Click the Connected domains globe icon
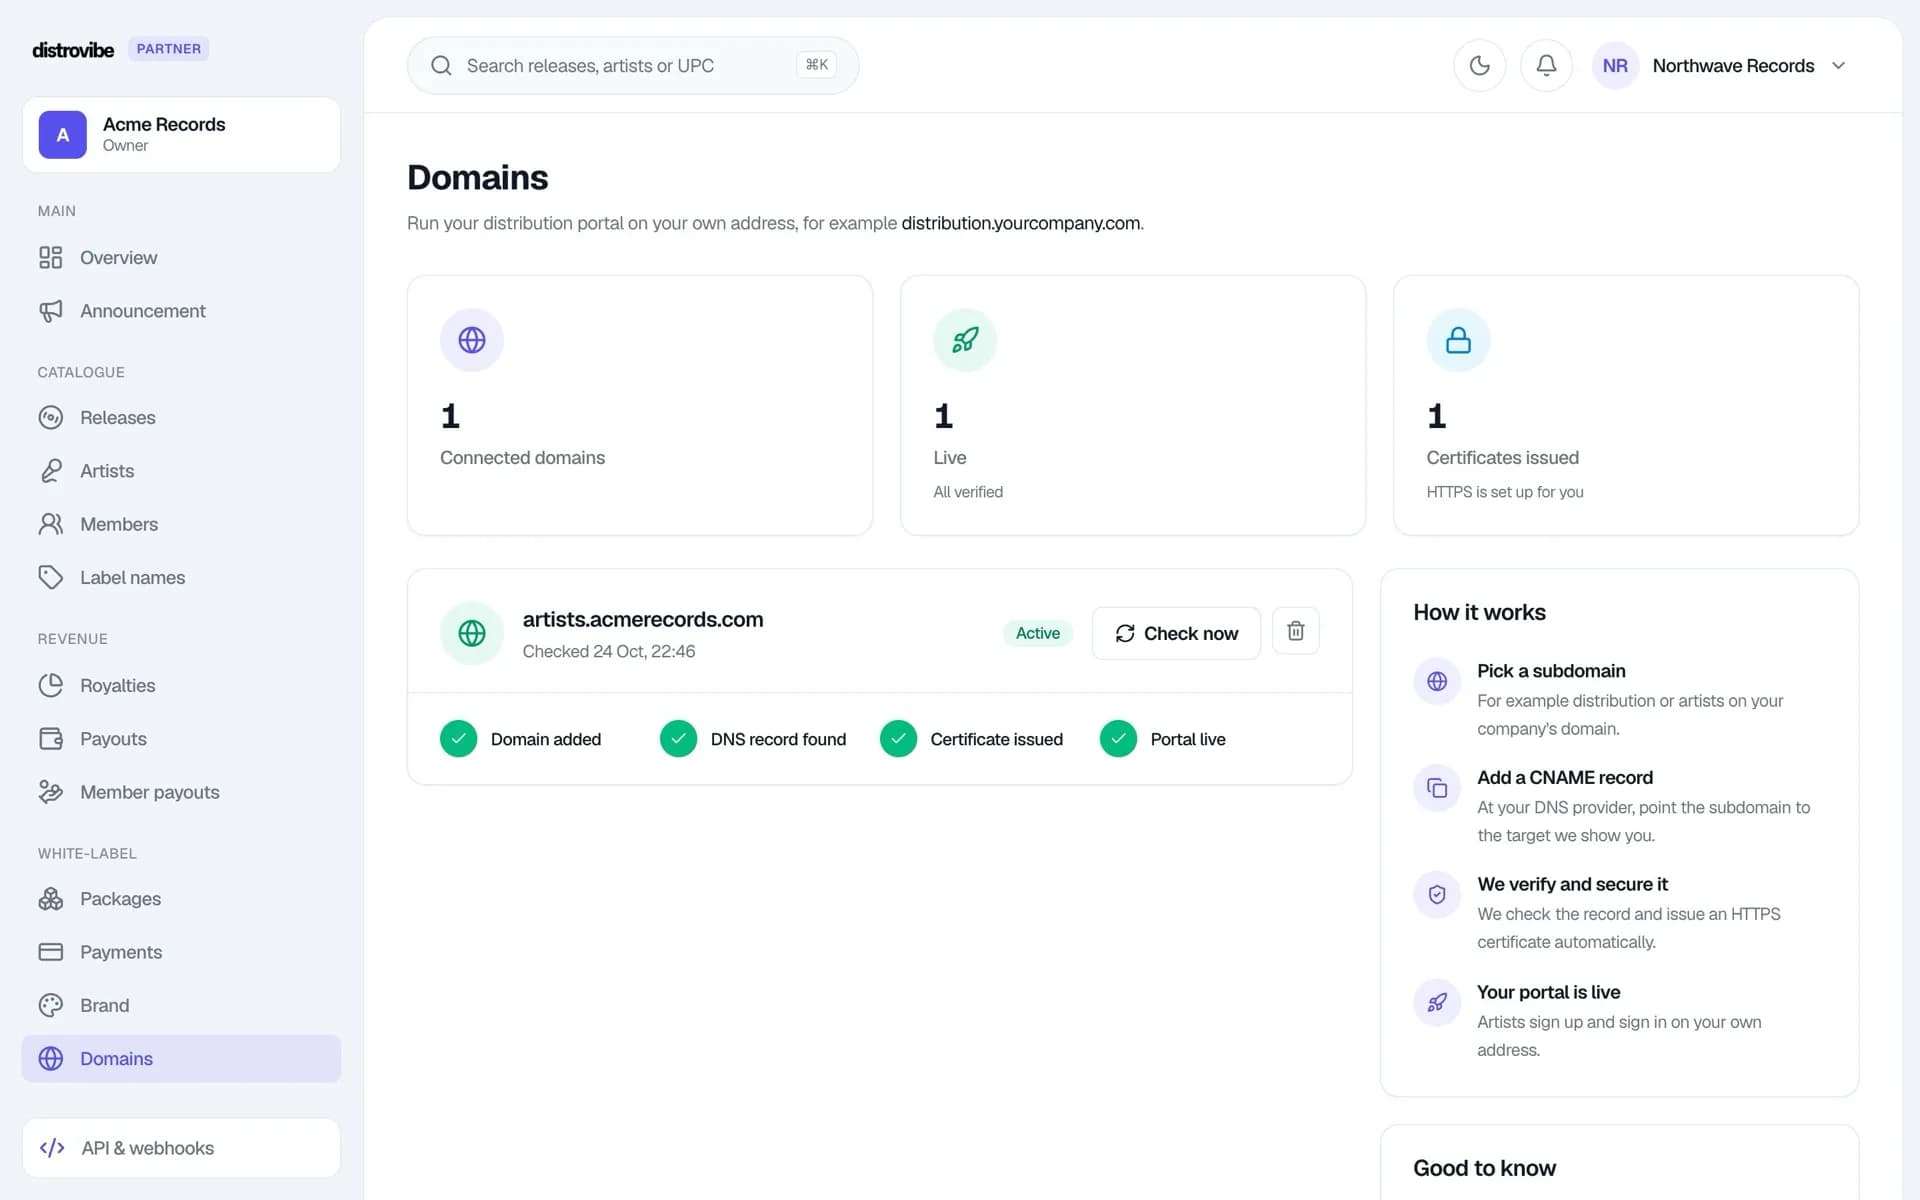The image size is (1920, 1200). pos(472,340)
